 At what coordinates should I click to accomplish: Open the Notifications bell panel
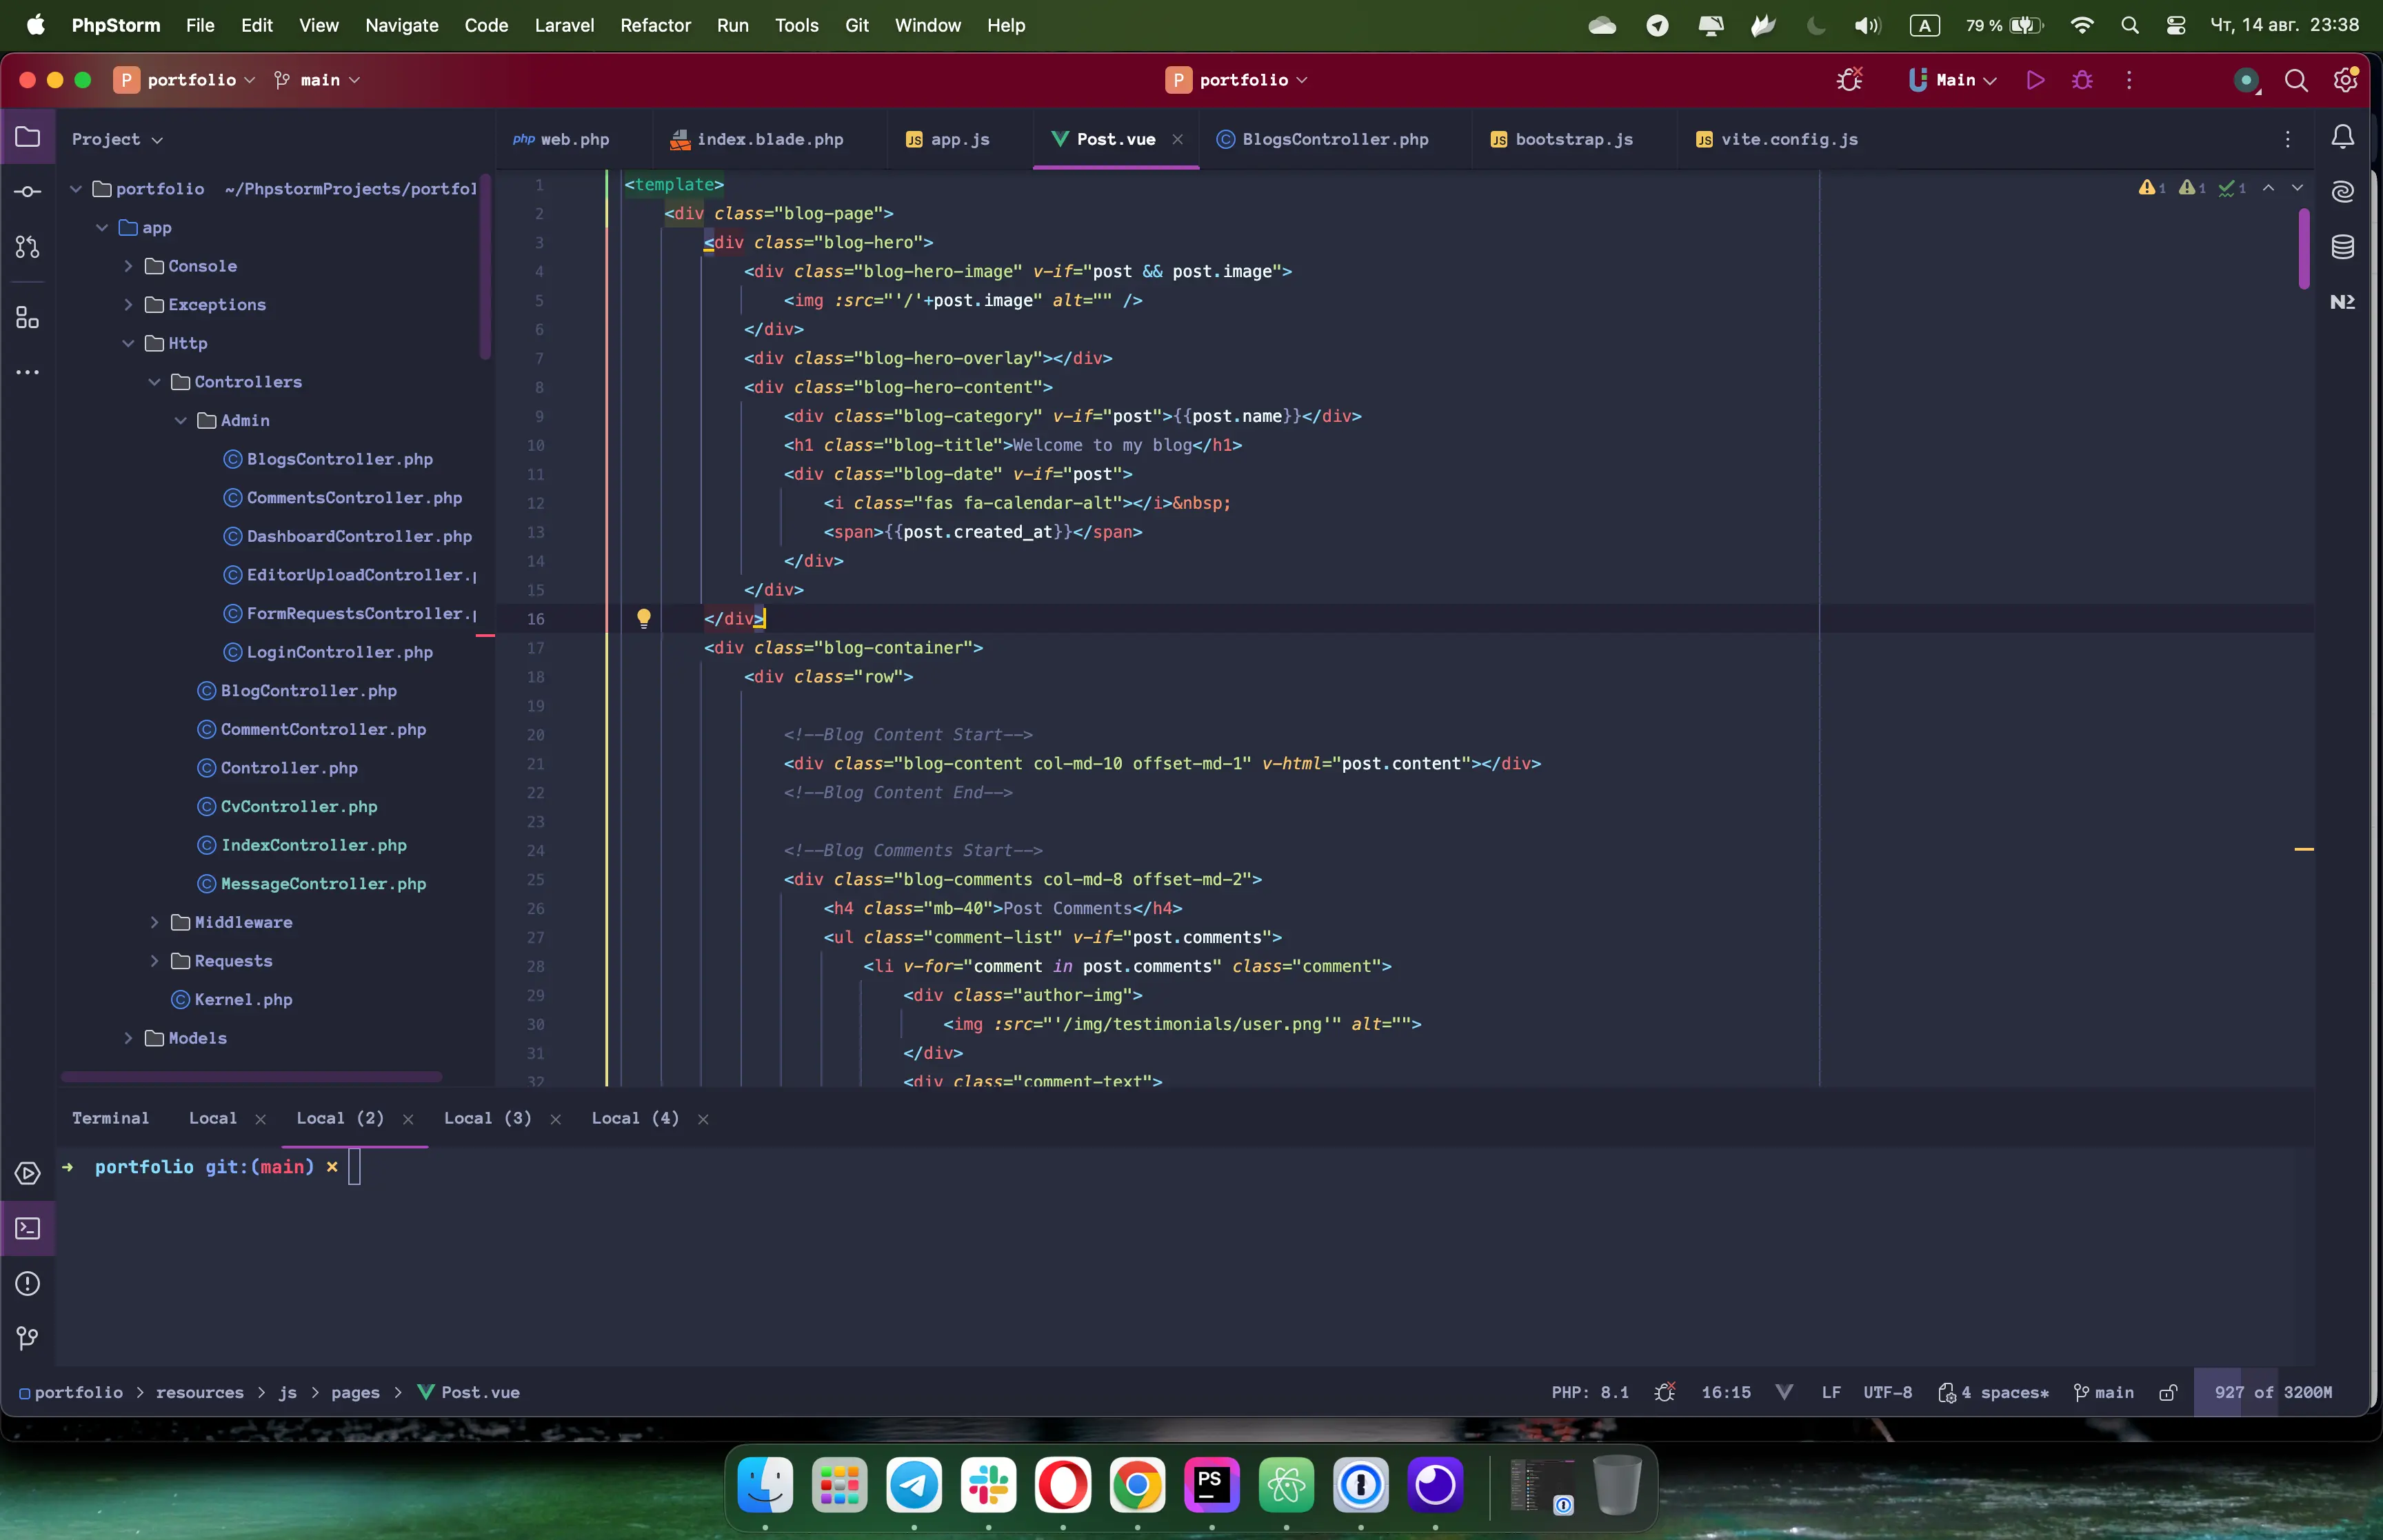tap(2343, 137)
